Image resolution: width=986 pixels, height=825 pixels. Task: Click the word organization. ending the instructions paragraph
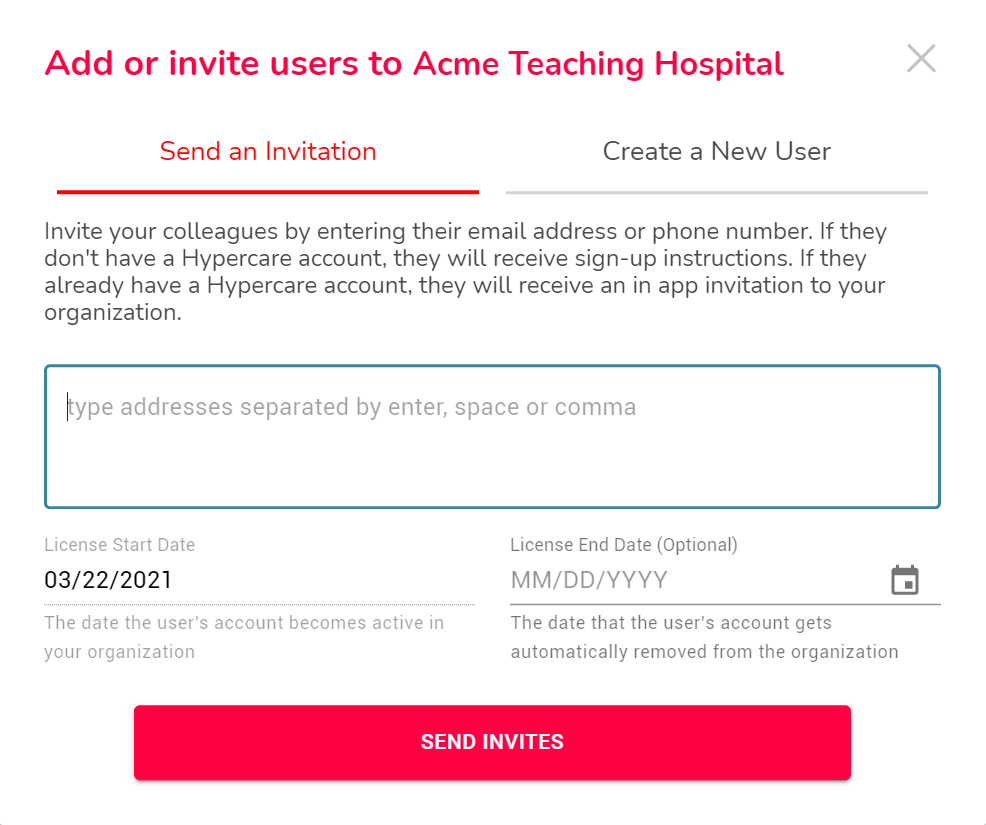click(x=113, y=313)
